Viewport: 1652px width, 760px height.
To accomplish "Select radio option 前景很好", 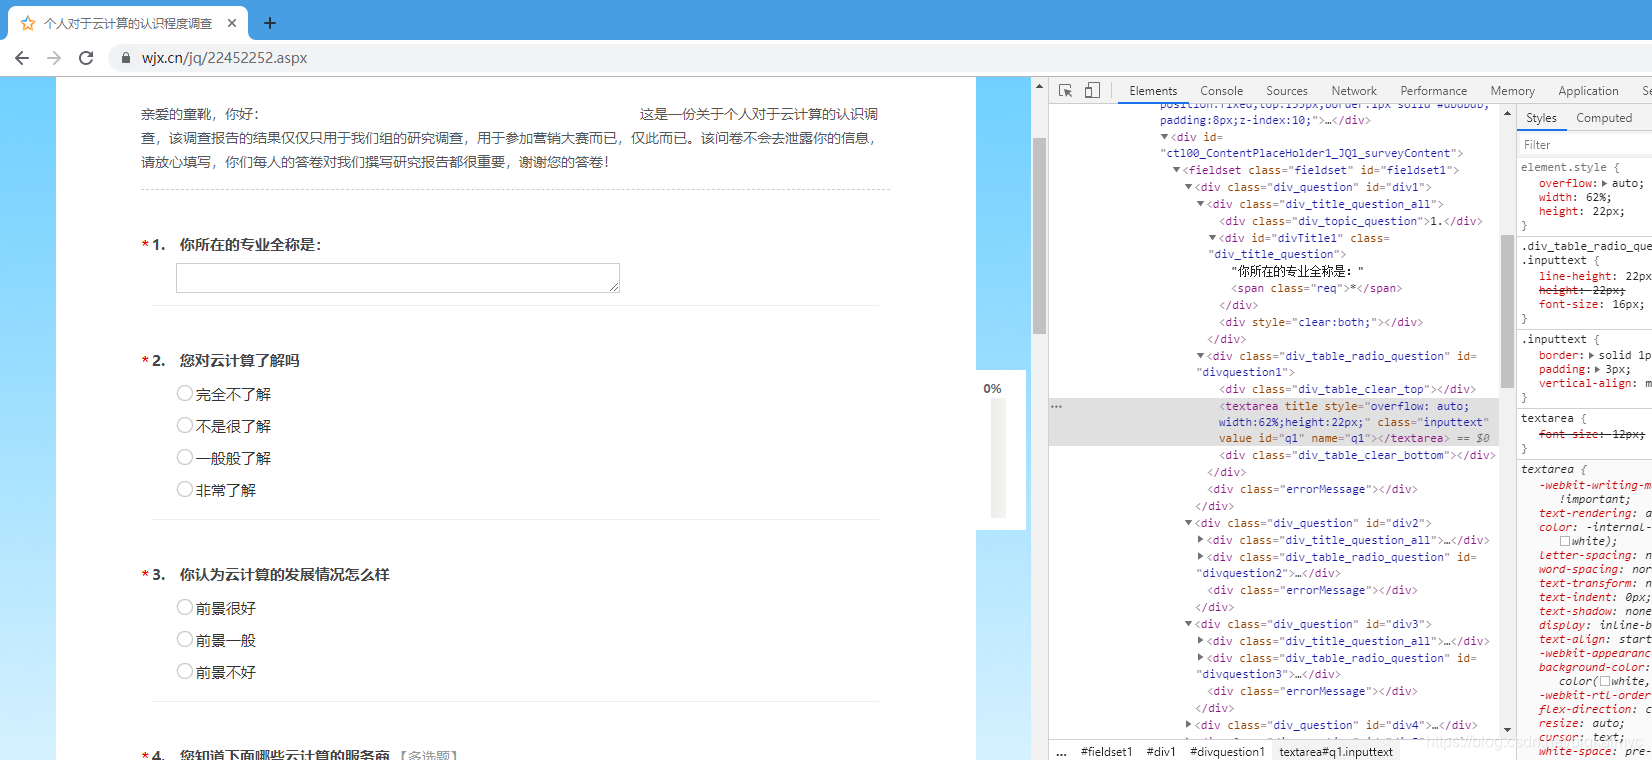I will pyautogui.click(x=184, y=607).
